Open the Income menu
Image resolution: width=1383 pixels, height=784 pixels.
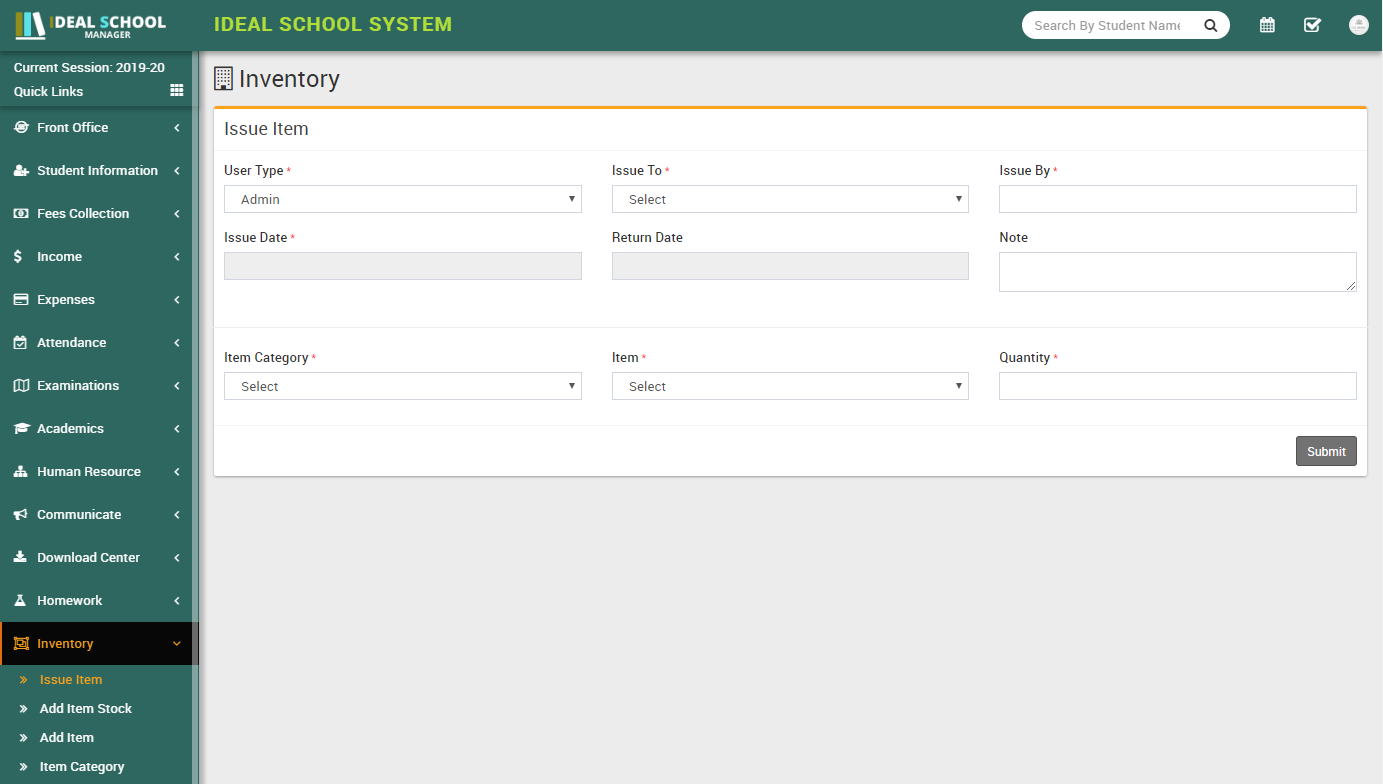point(96,256)
